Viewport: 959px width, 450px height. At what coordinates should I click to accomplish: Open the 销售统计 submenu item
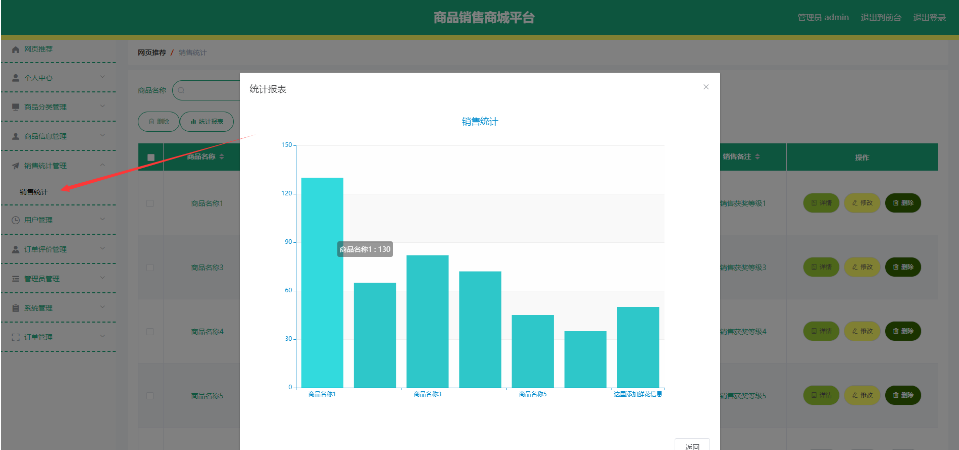pos(33,191)
